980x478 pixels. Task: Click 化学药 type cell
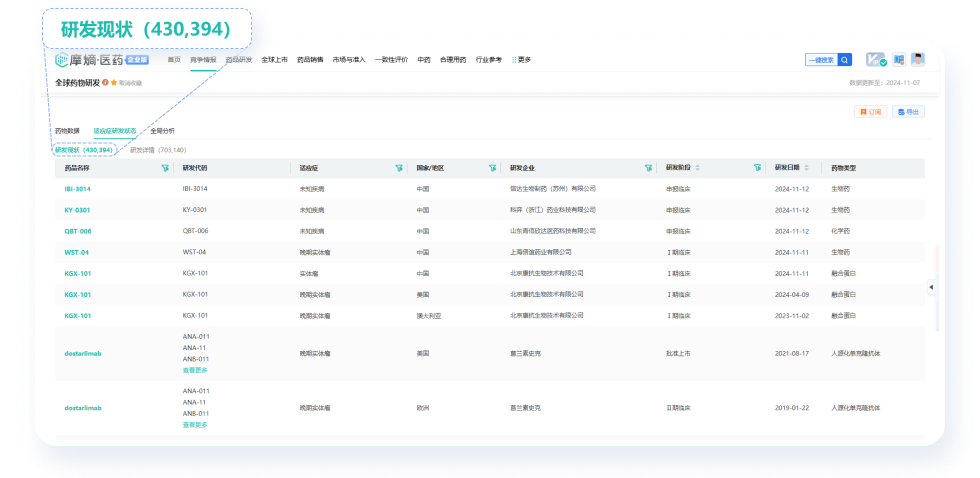point(841,231)
